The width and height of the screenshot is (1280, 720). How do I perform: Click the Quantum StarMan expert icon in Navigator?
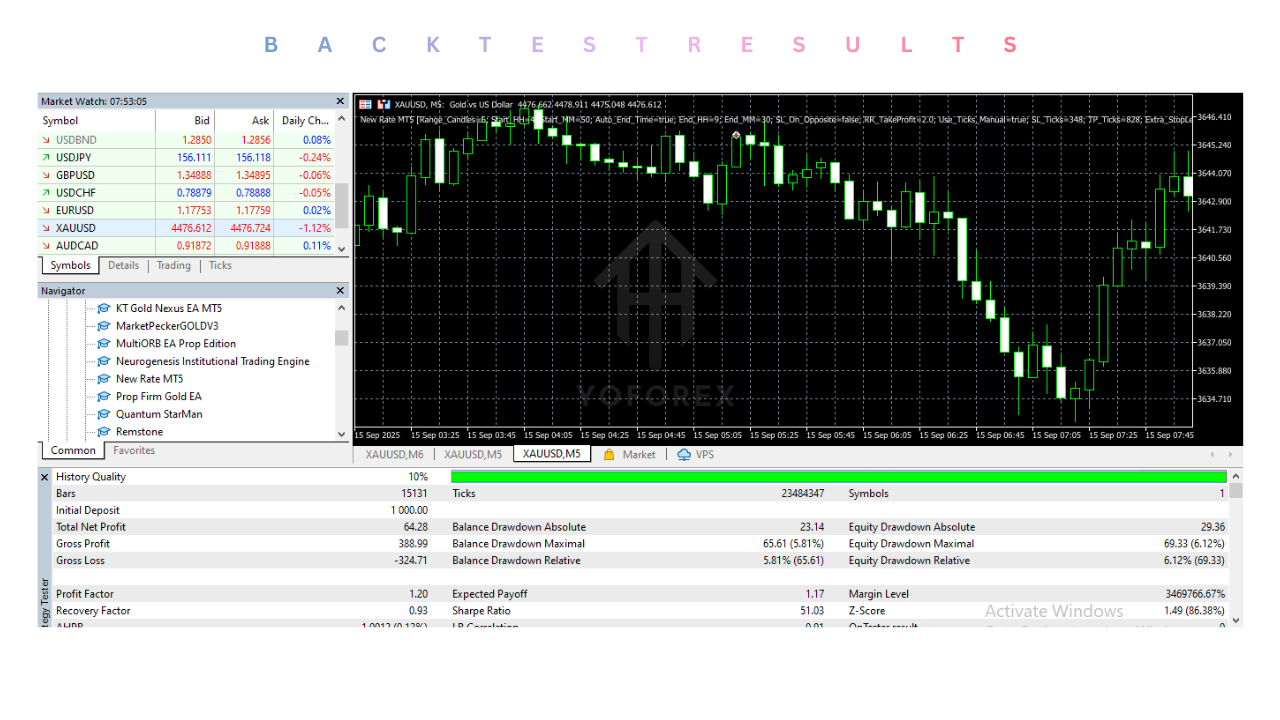click(x=104, y=413)
